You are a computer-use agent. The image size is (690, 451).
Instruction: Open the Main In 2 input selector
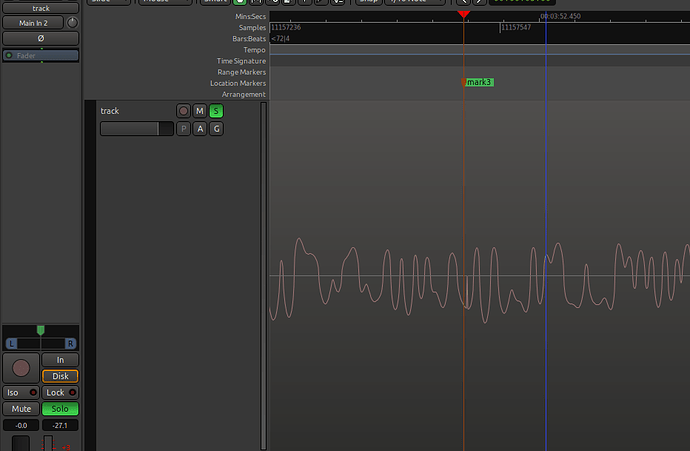(33, 23)
